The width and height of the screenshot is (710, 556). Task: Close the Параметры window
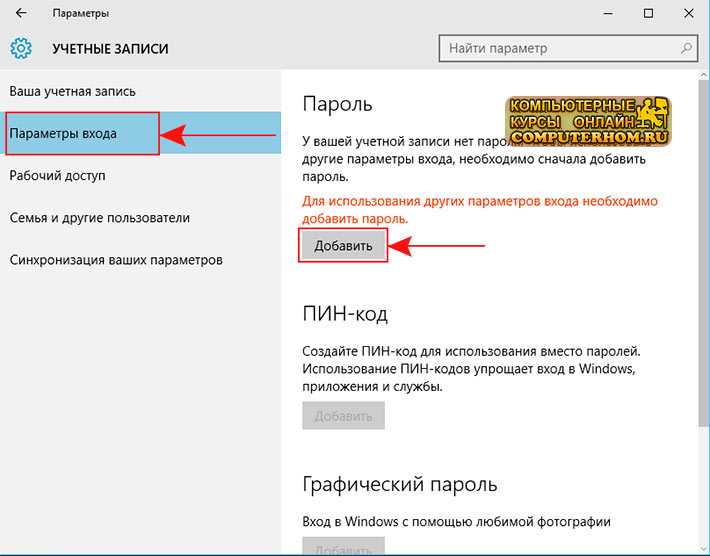[x=689, y=13]
